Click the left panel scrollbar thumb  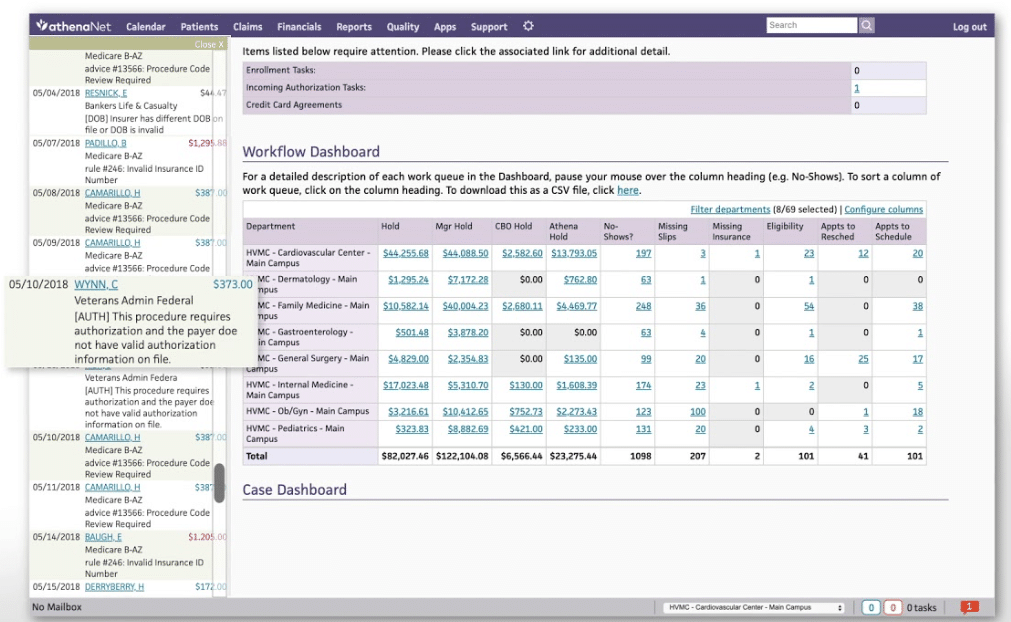[220, 483]
